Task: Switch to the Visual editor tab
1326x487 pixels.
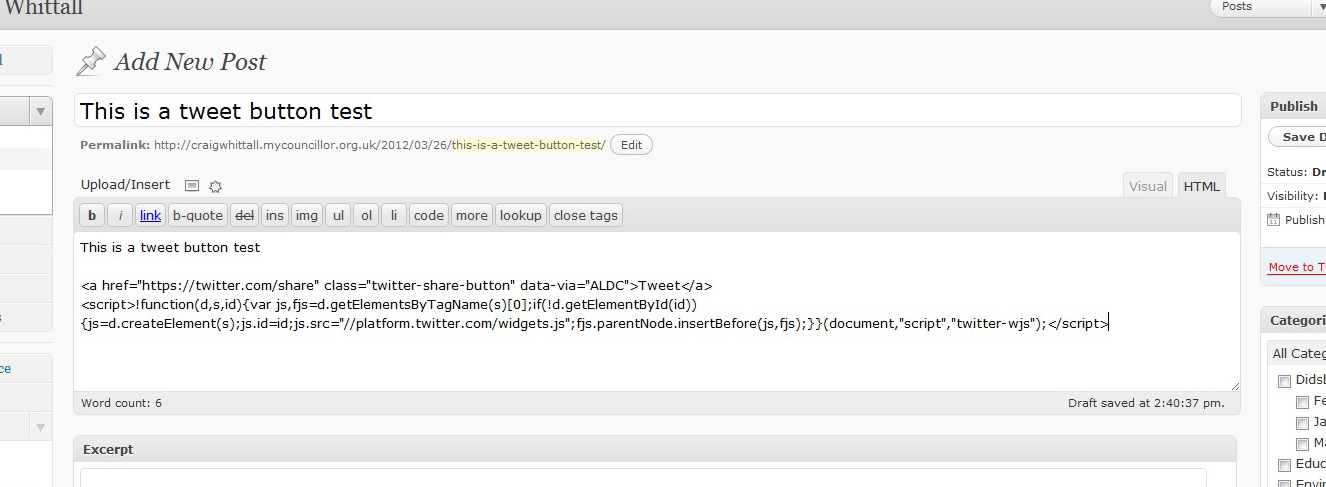Action: (x=1147, y=186)
